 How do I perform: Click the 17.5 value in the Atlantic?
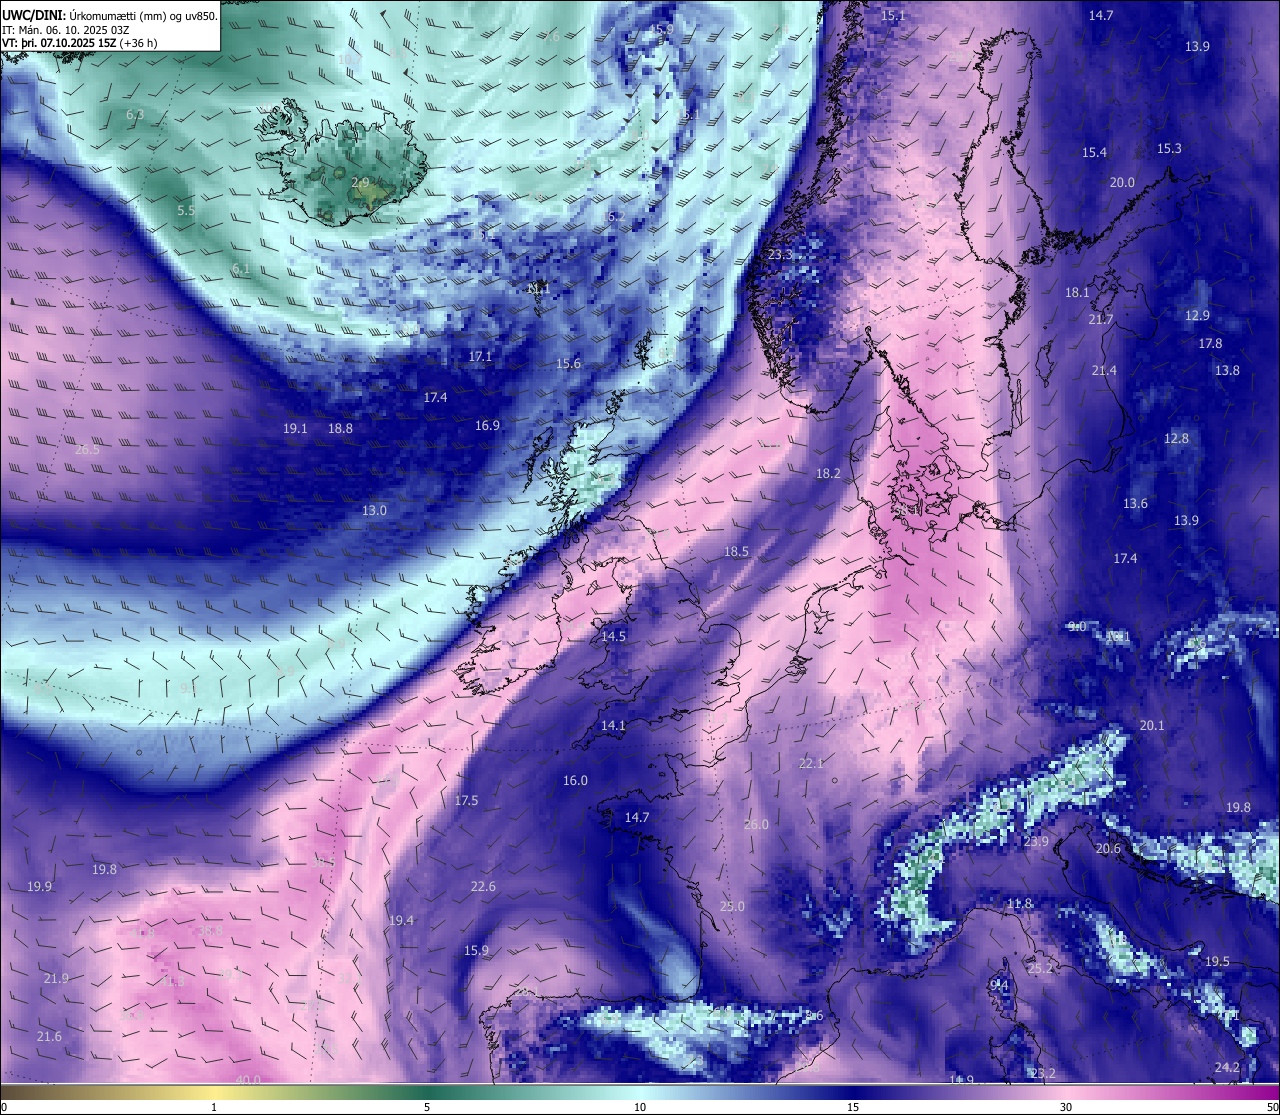point(466,800)
